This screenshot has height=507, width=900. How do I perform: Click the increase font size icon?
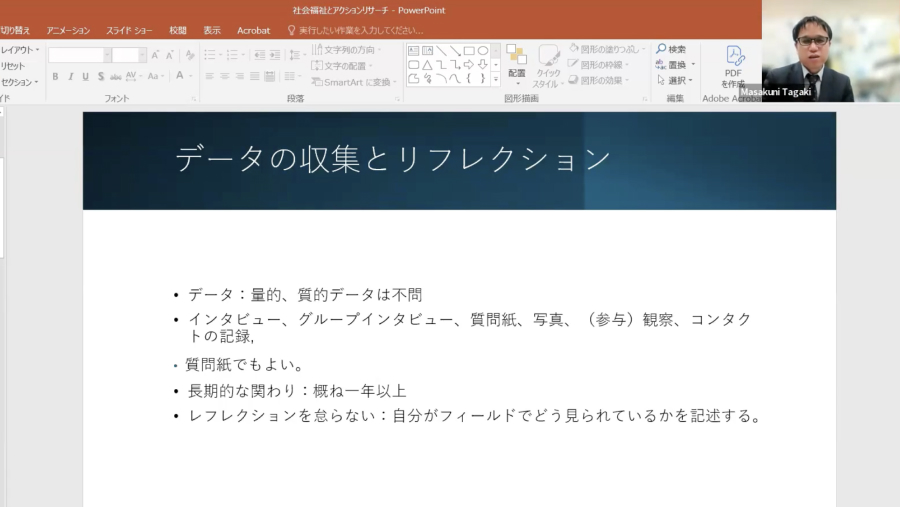[155, 55]
